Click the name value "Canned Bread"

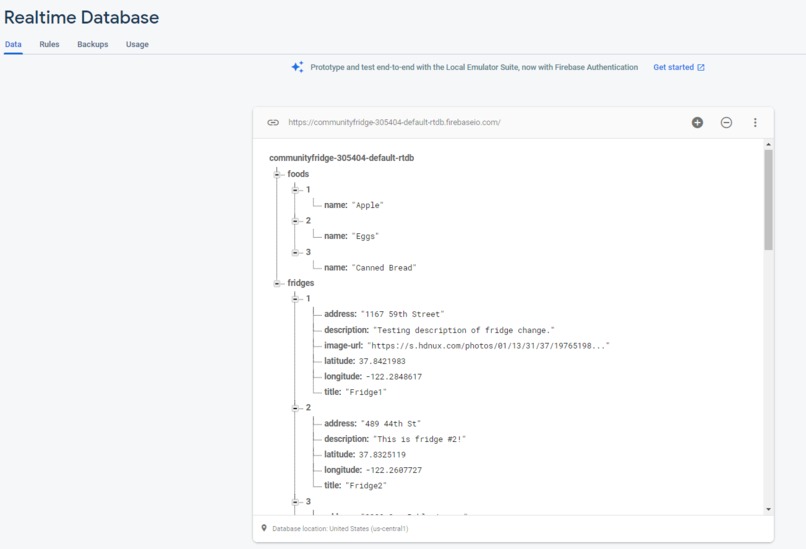(384, 268)
